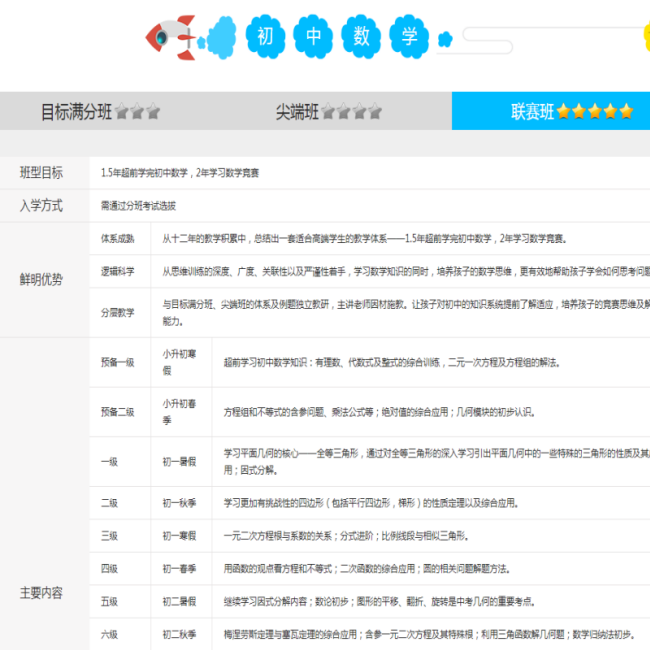Select the 分层教学 advantage label
The image size is (650, 650).
(117, 312)
